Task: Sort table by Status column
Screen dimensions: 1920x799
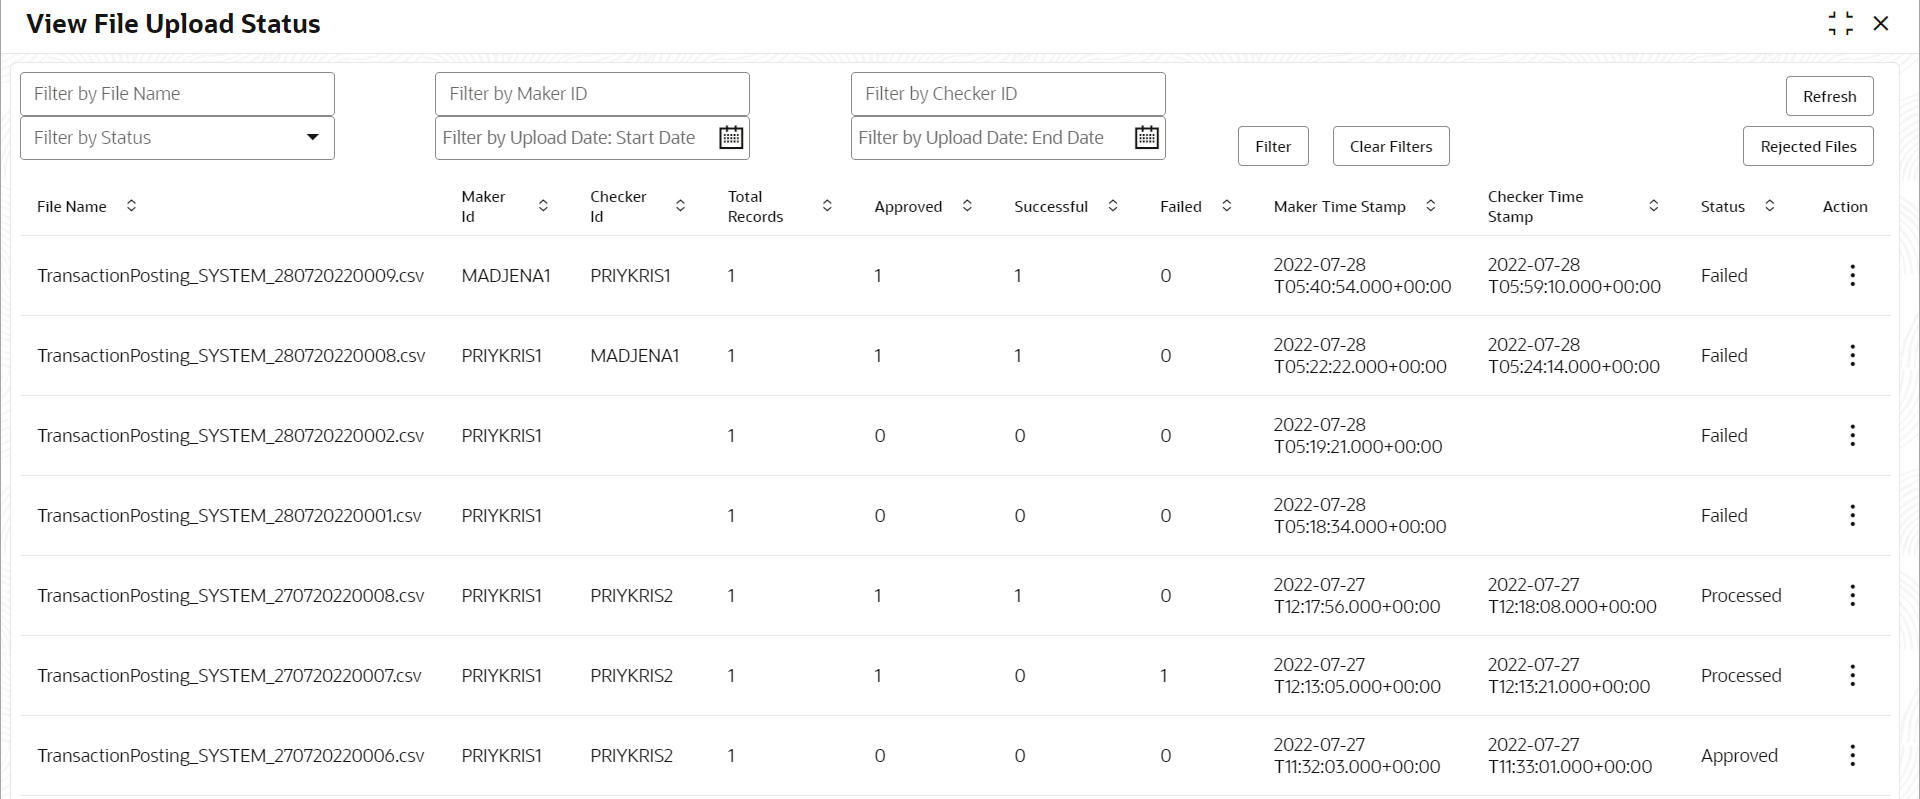Action: [x=1769, y=206]
